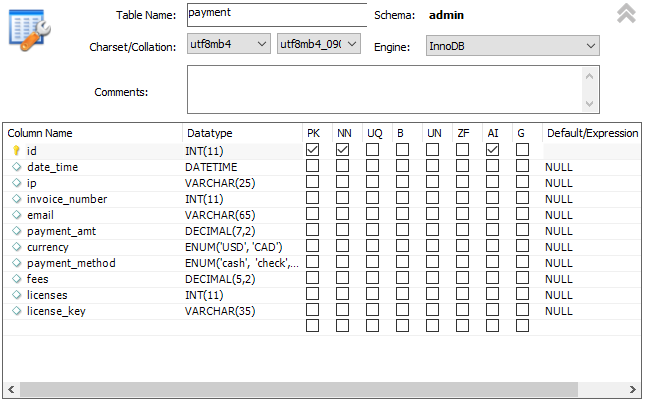Toggle the NN checkbox for email row
The height and width of the screenshot is (402, 645).
(x=342, y=214)
